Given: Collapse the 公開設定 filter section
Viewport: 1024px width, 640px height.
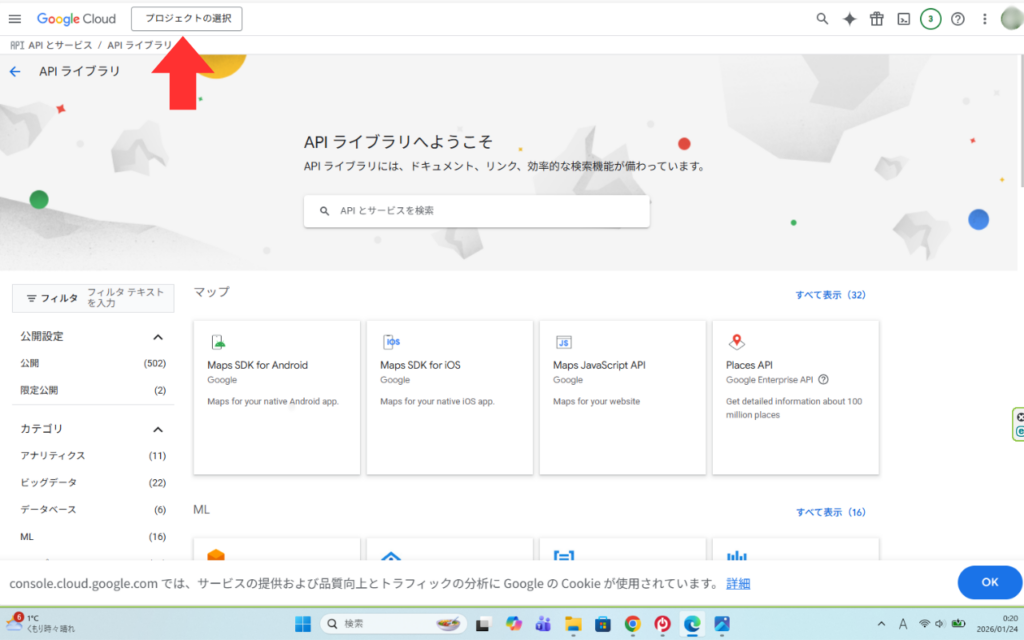Looking at the screenshot, I should 157,337.
